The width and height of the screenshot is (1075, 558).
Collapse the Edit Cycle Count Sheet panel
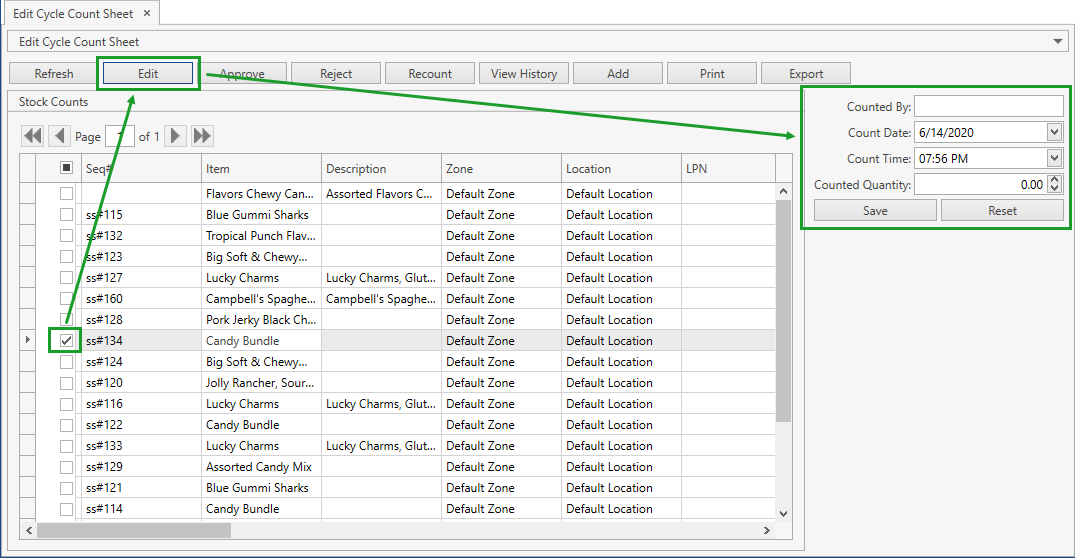click(x=1059, y=41)
